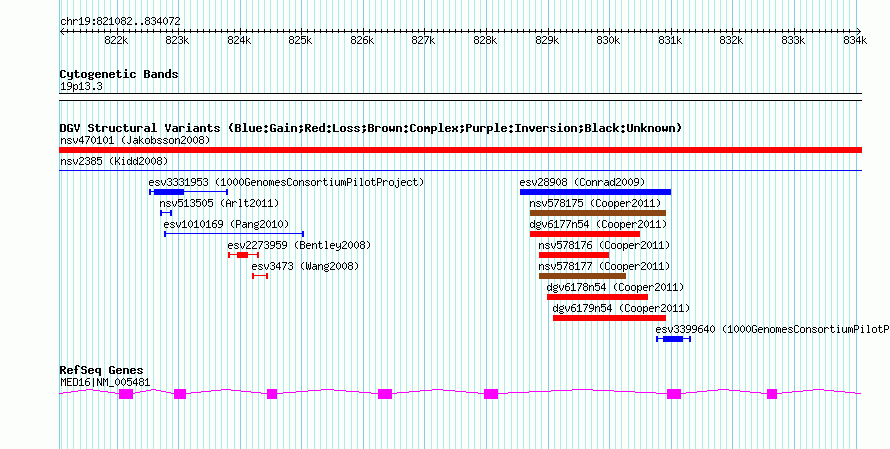Open the nsv513505 (Arlt2011) label
This screenshot has height=449, width=890.
[x=219, y=203]
